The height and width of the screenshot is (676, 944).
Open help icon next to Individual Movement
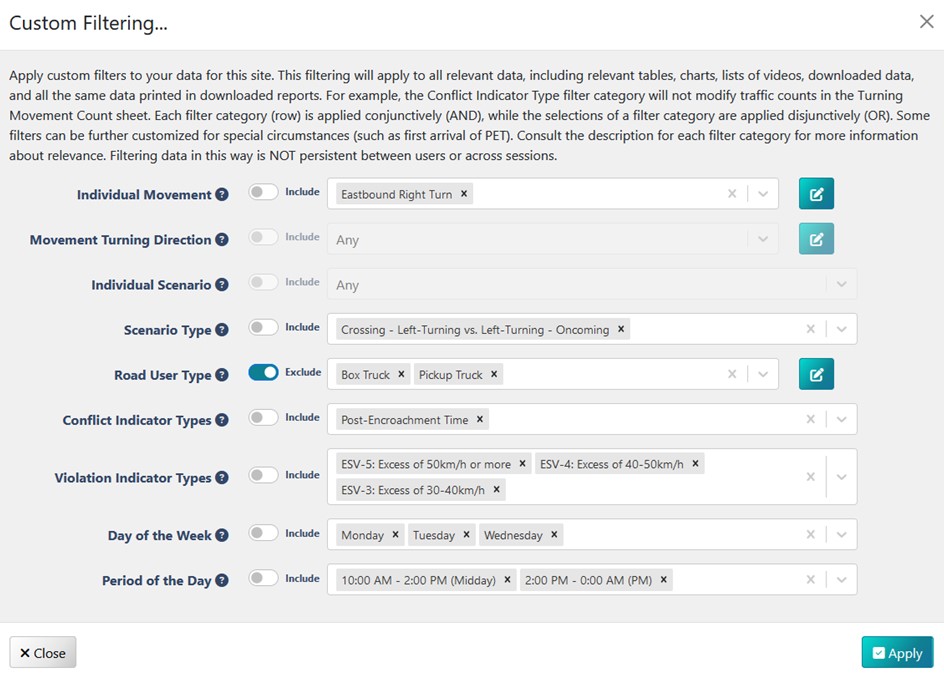click(222, 195)
